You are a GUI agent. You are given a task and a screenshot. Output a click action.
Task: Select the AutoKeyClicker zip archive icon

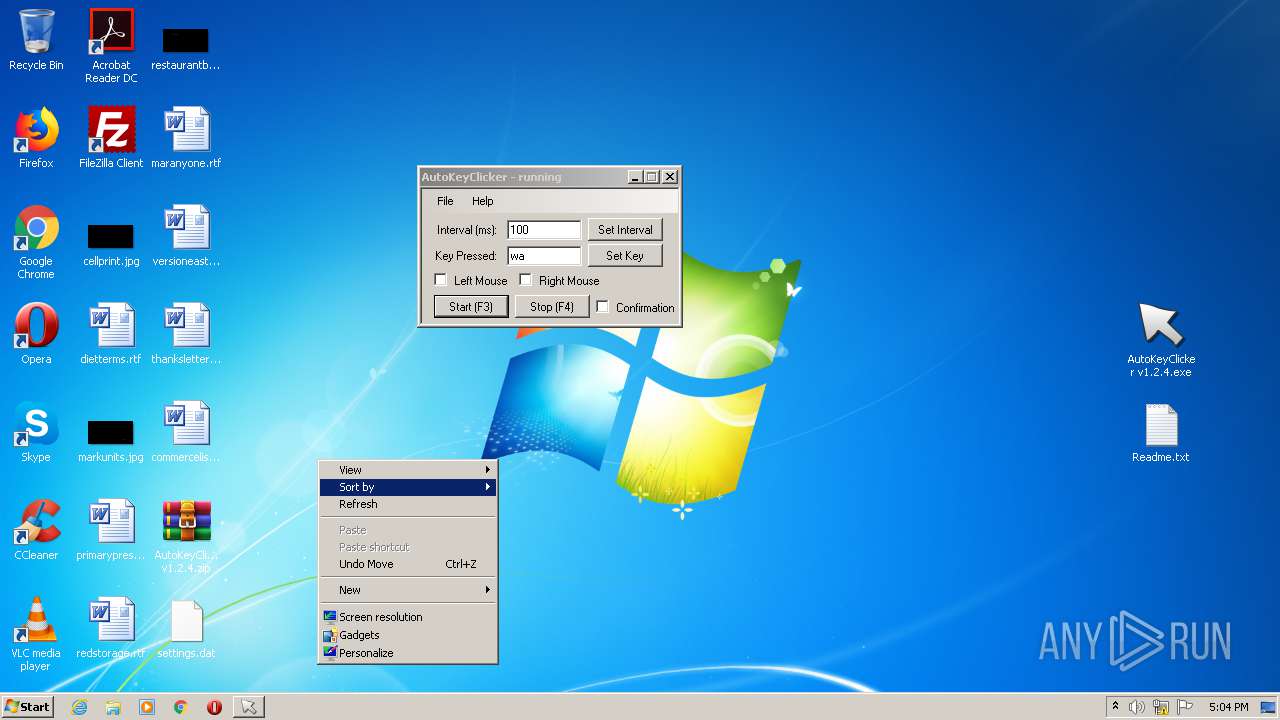[186, 537]
